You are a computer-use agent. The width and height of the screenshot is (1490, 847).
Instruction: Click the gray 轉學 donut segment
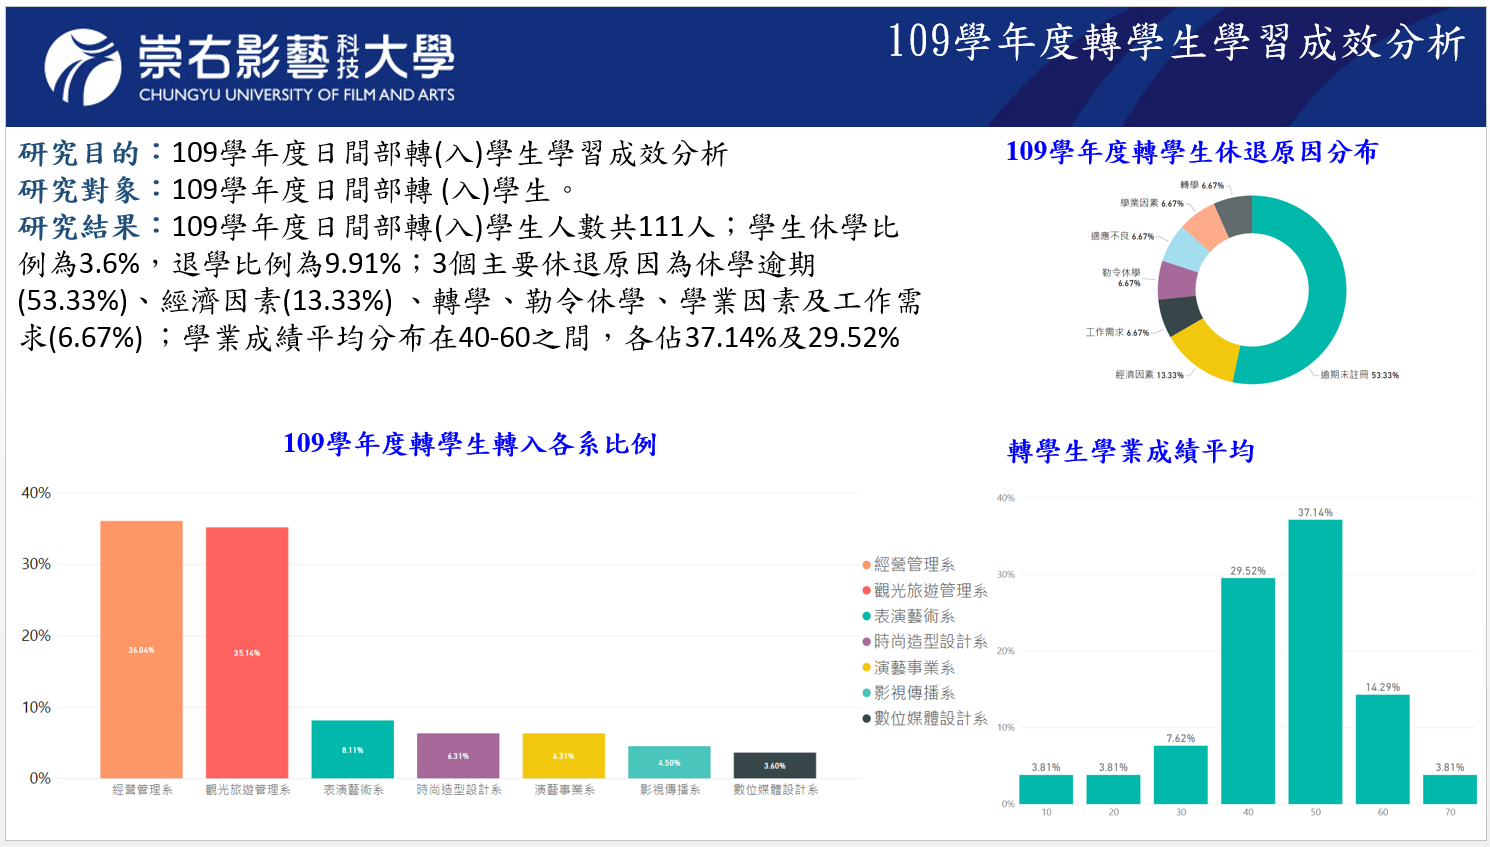1235,214
